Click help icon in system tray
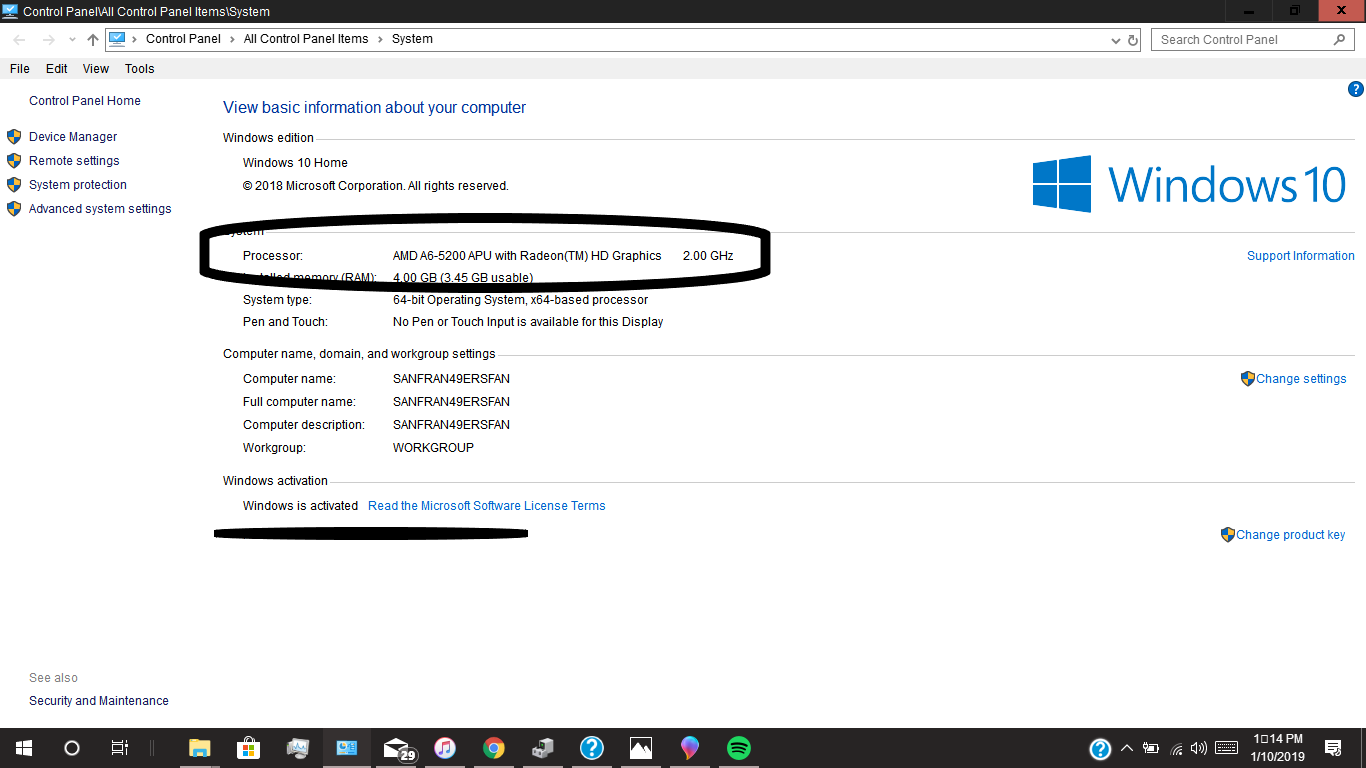The width and height of the screenshot is (1366, 768). point(1100,748)
